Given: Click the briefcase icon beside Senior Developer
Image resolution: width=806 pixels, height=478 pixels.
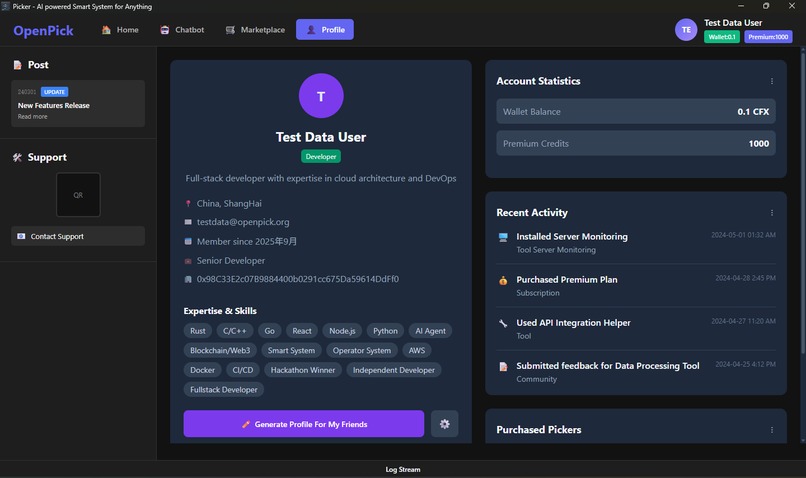Looking at the screenshot, I should point(188,261).
